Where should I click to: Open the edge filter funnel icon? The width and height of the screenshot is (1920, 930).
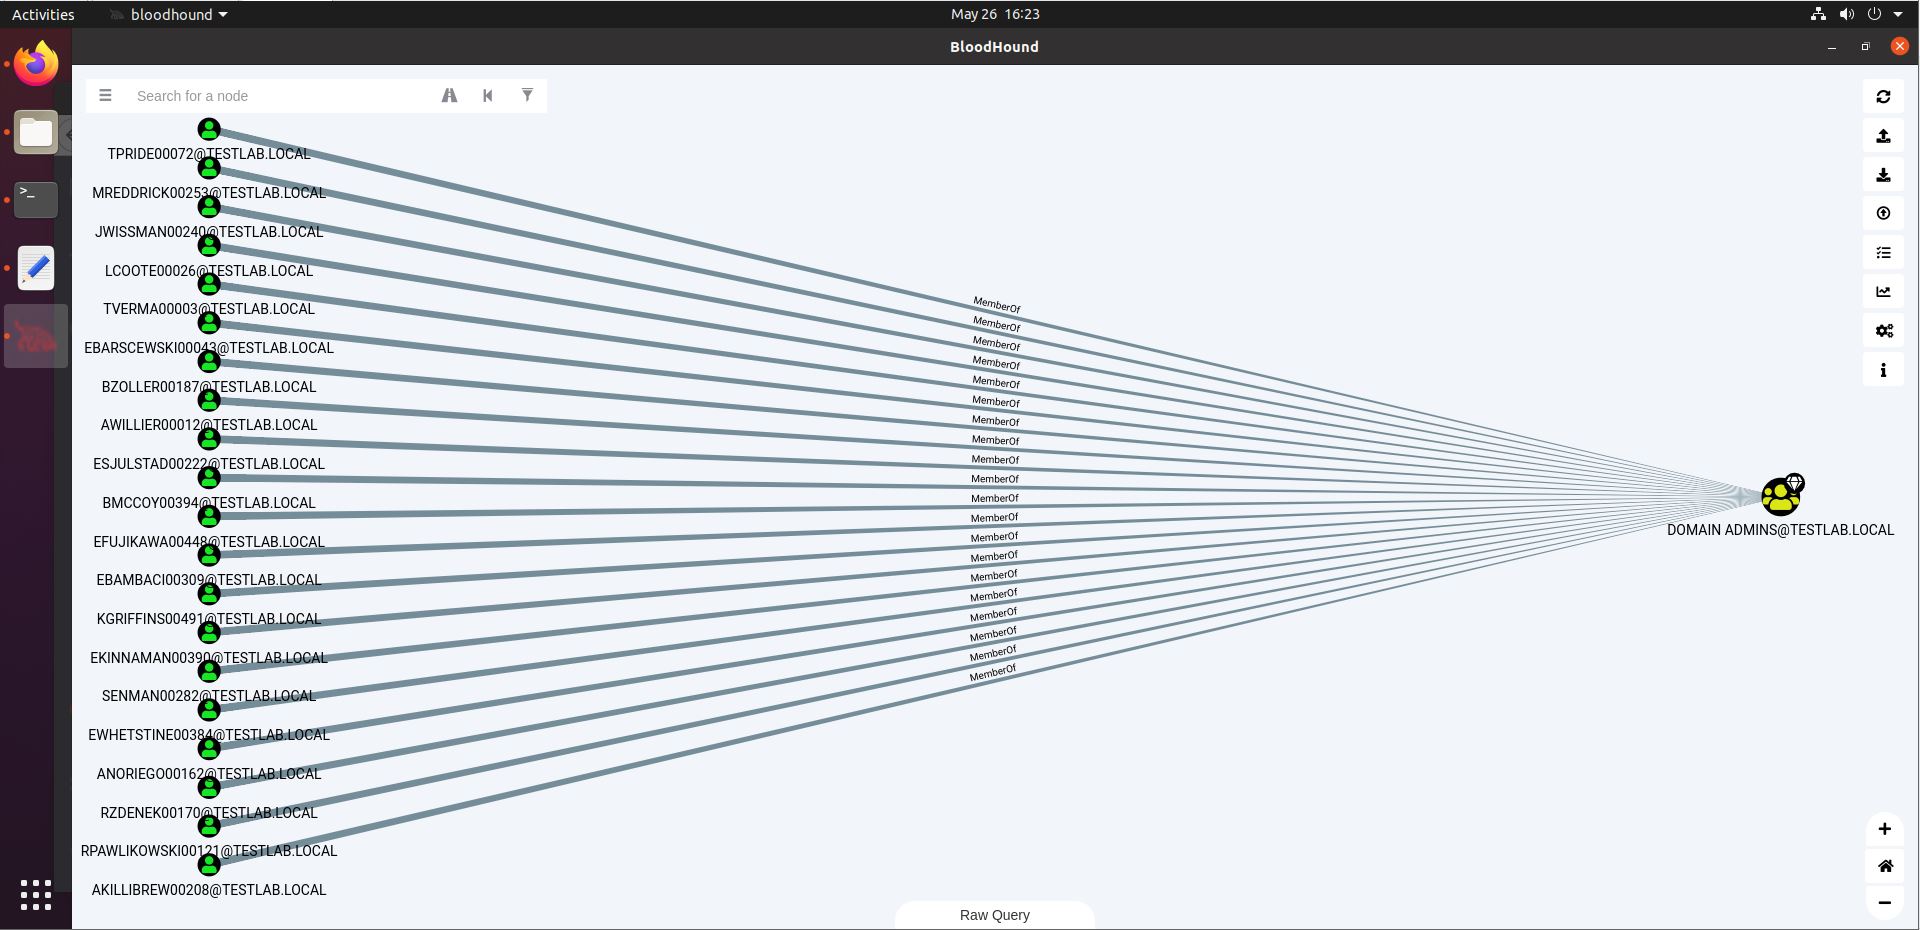[x=527, y=95]
